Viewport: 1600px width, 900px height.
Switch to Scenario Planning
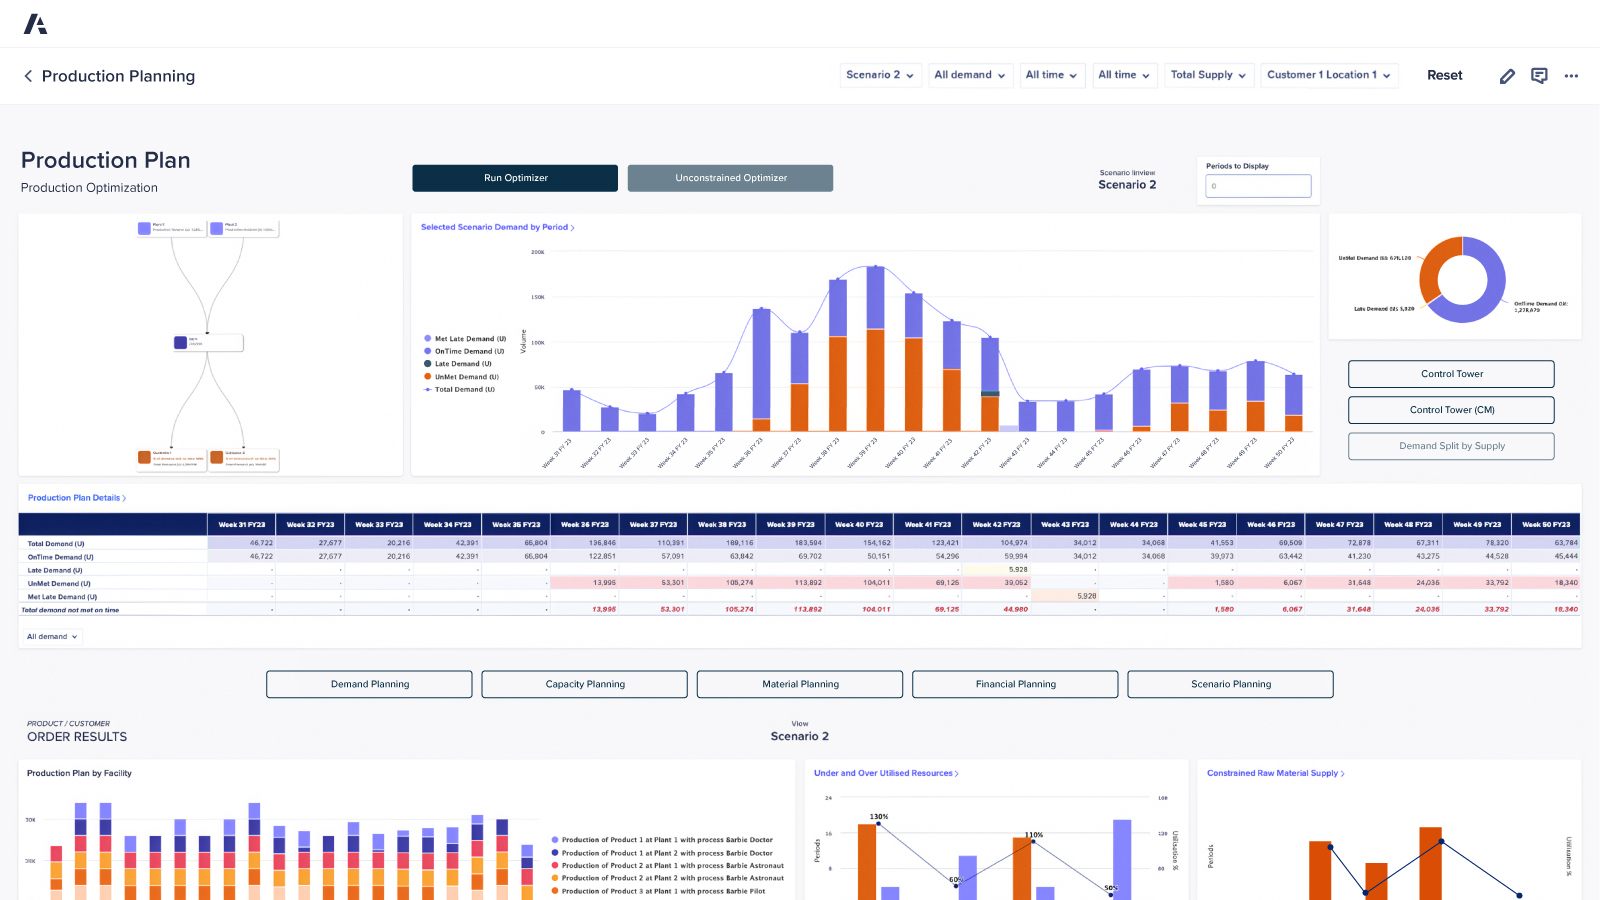[x=1230, y=684]
